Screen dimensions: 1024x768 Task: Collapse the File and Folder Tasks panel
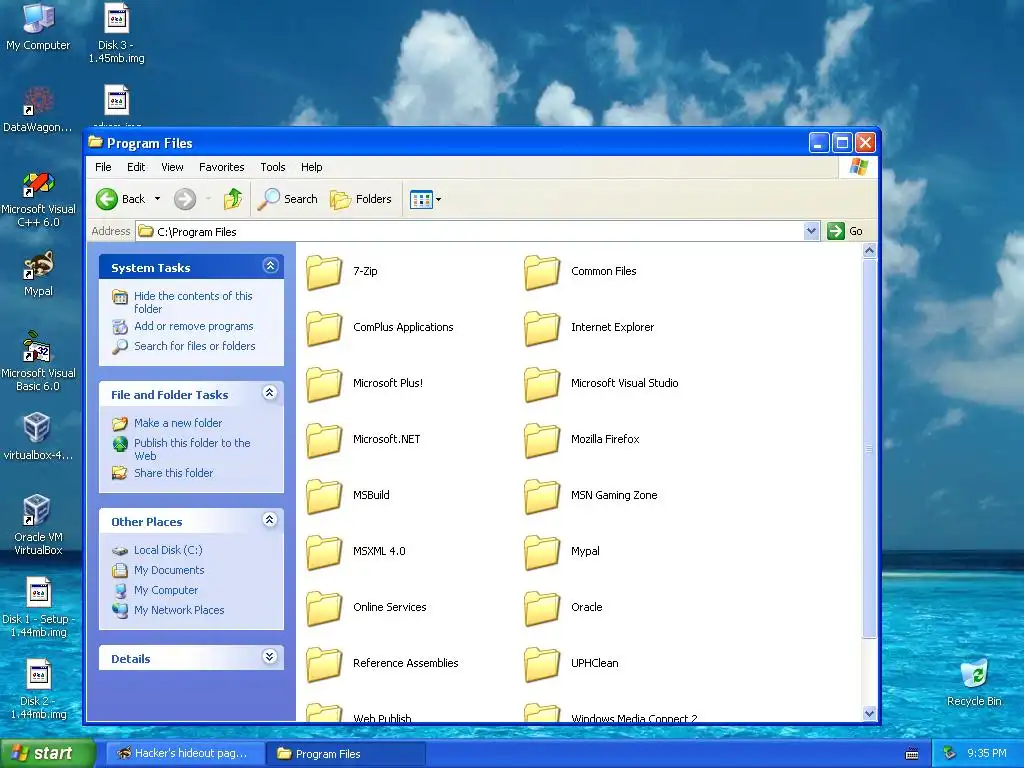(x=270, y=392)
